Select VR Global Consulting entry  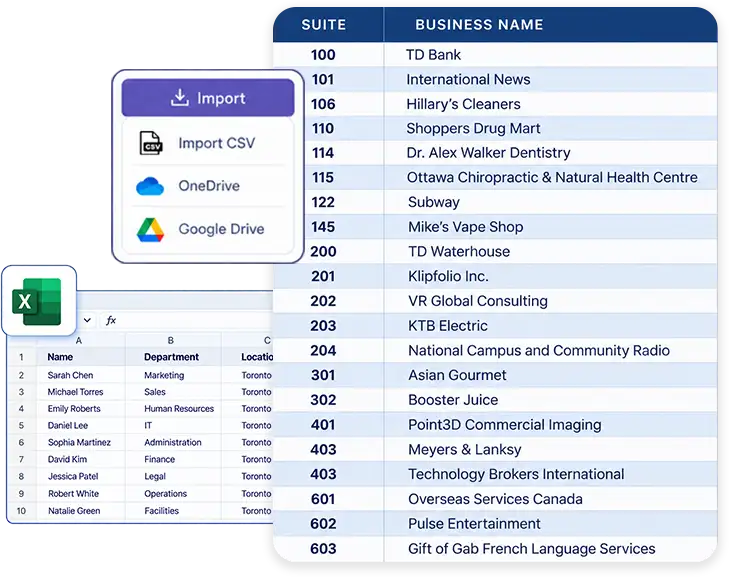tap(477, 301)
